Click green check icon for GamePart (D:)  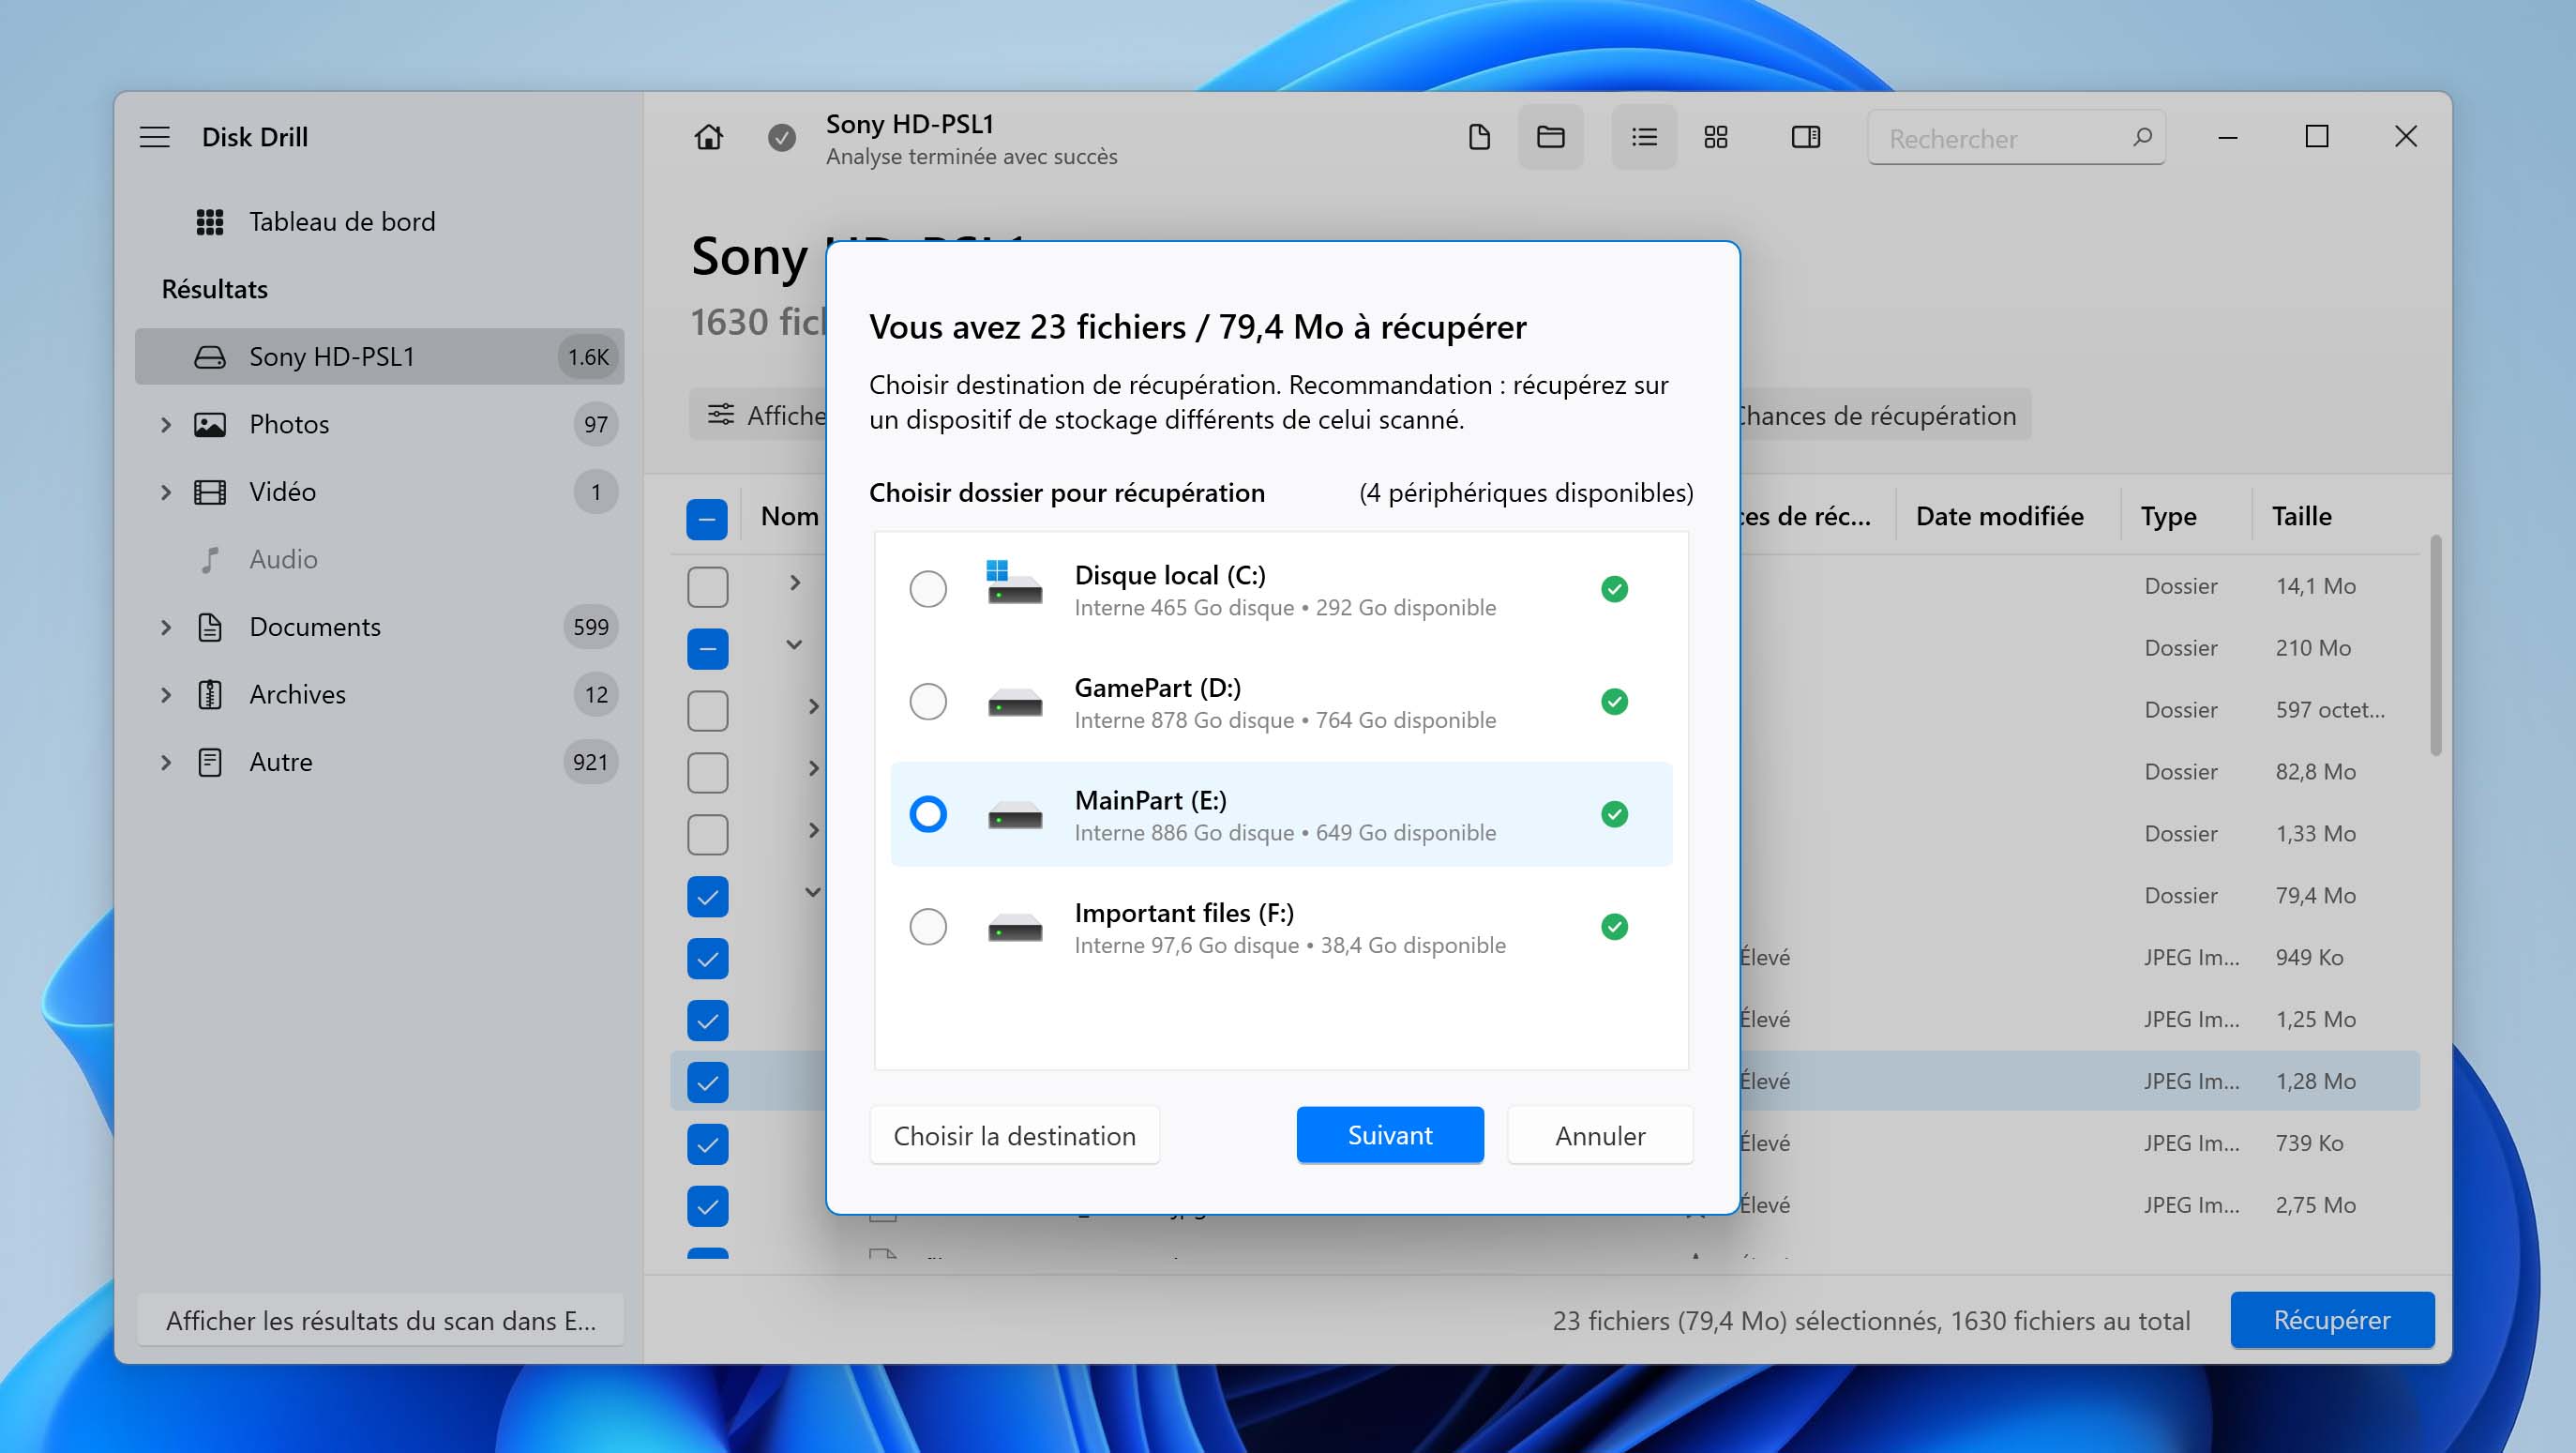click(1614, 702)
